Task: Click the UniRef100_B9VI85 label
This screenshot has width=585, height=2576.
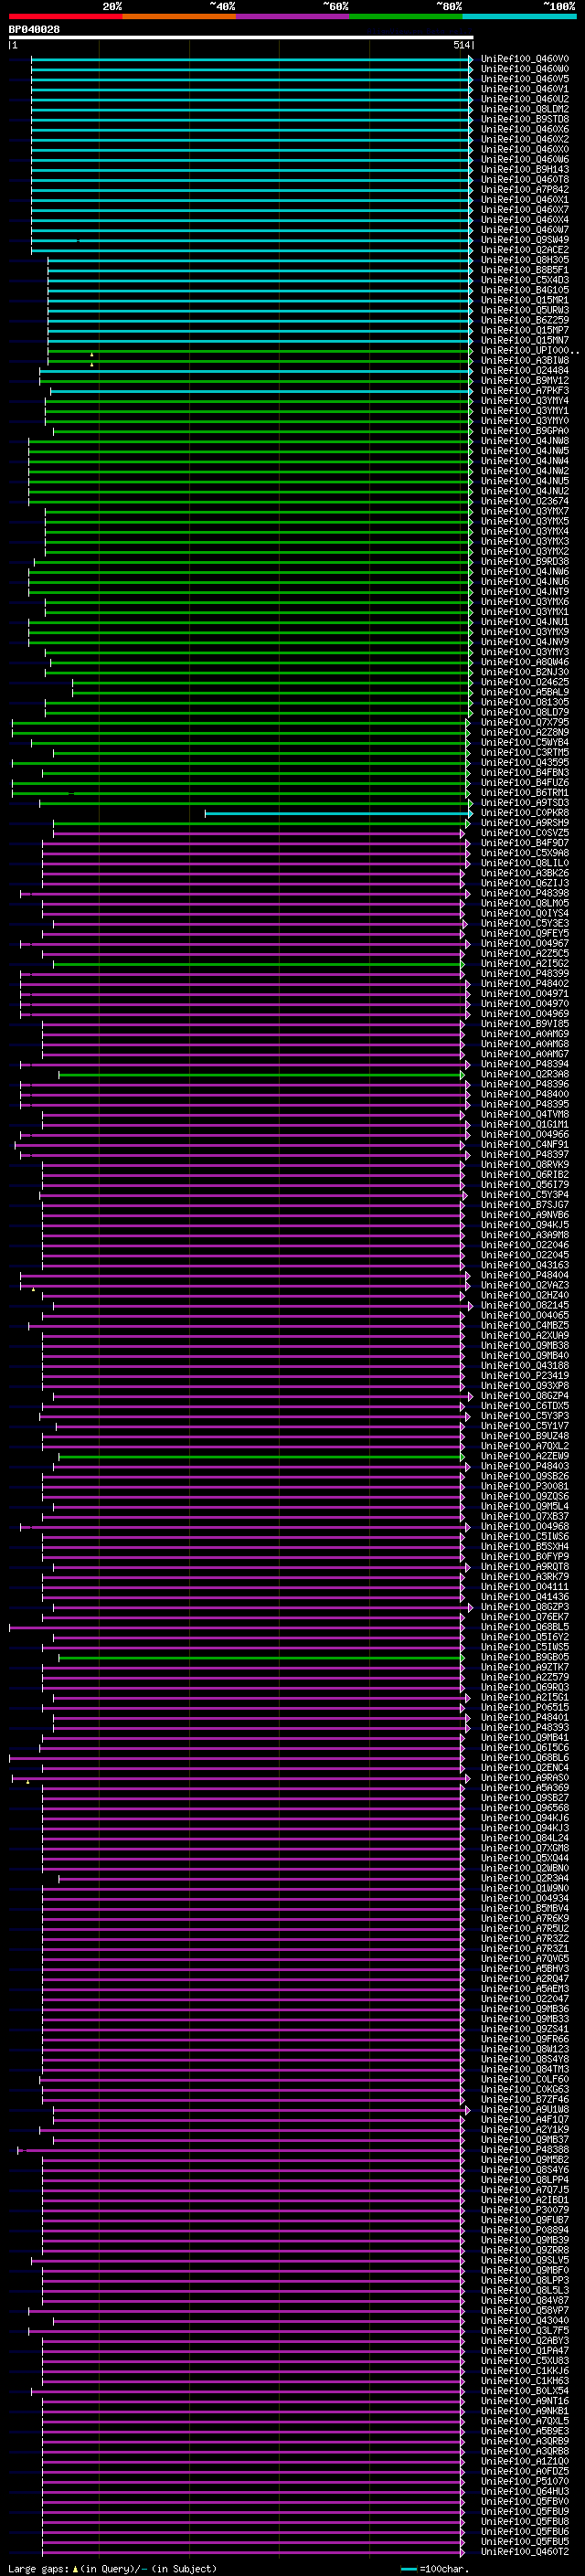Action: (x=525, y=1024)
